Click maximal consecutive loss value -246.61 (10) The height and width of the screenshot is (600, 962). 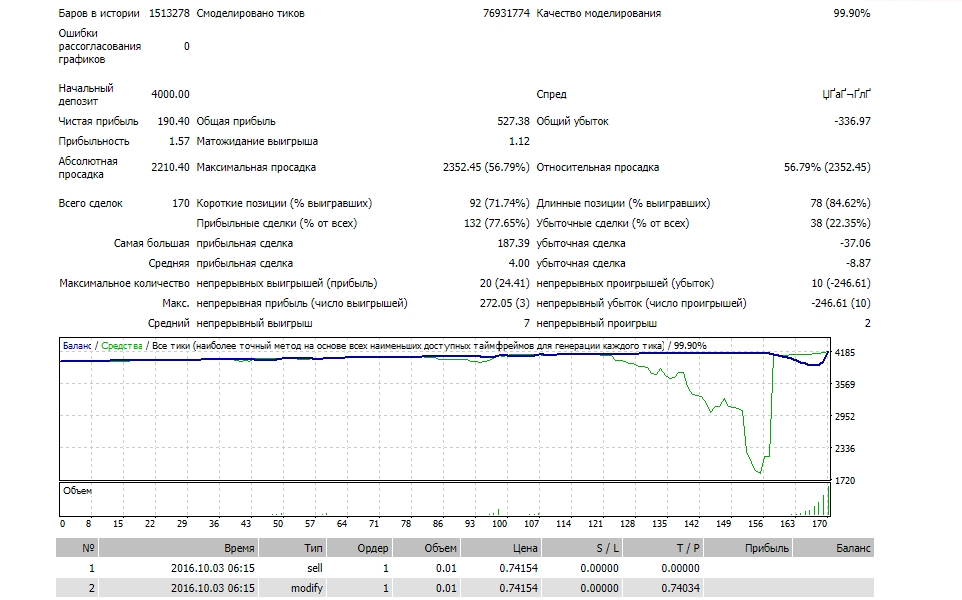coord(841,303)
